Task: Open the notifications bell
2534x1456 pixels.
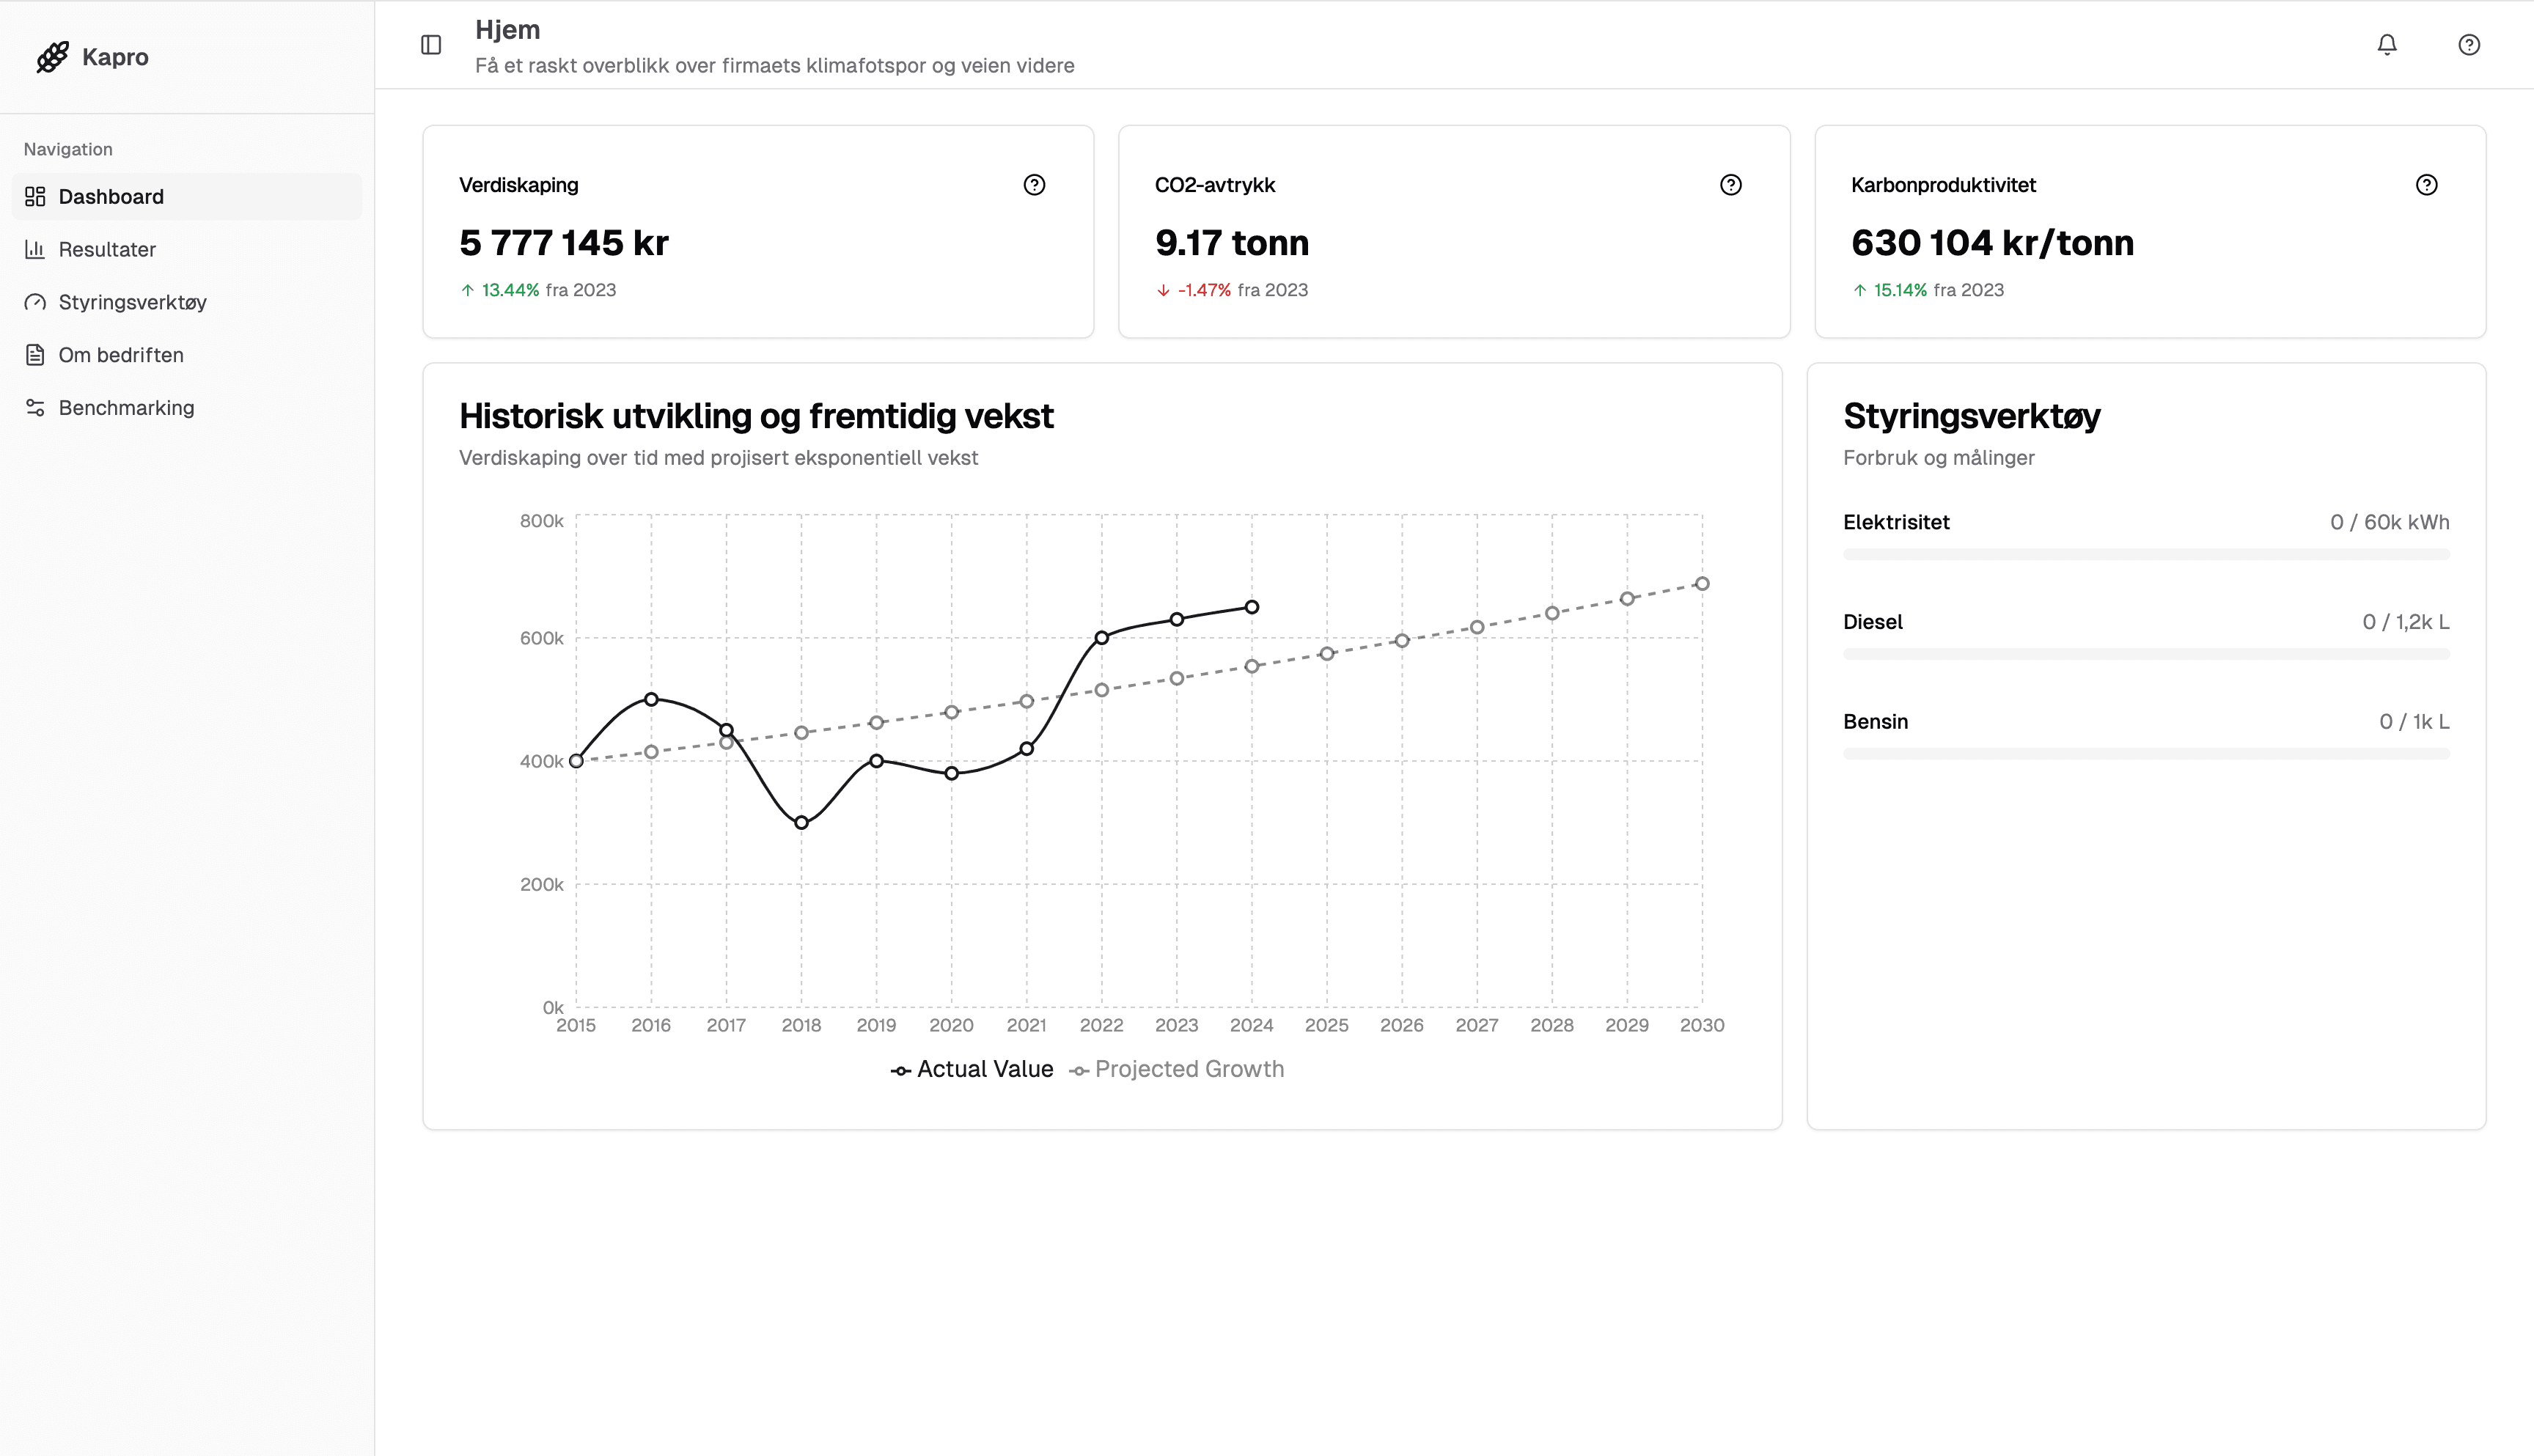Action: coord(2386,45)
